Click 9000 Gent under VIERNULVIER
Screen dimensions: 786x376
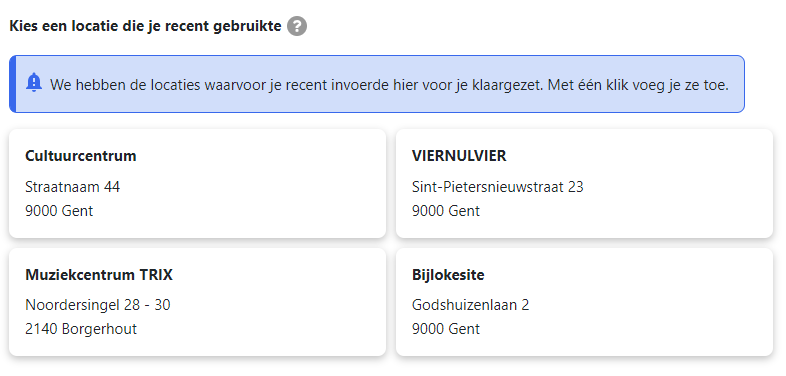point(446,211)
